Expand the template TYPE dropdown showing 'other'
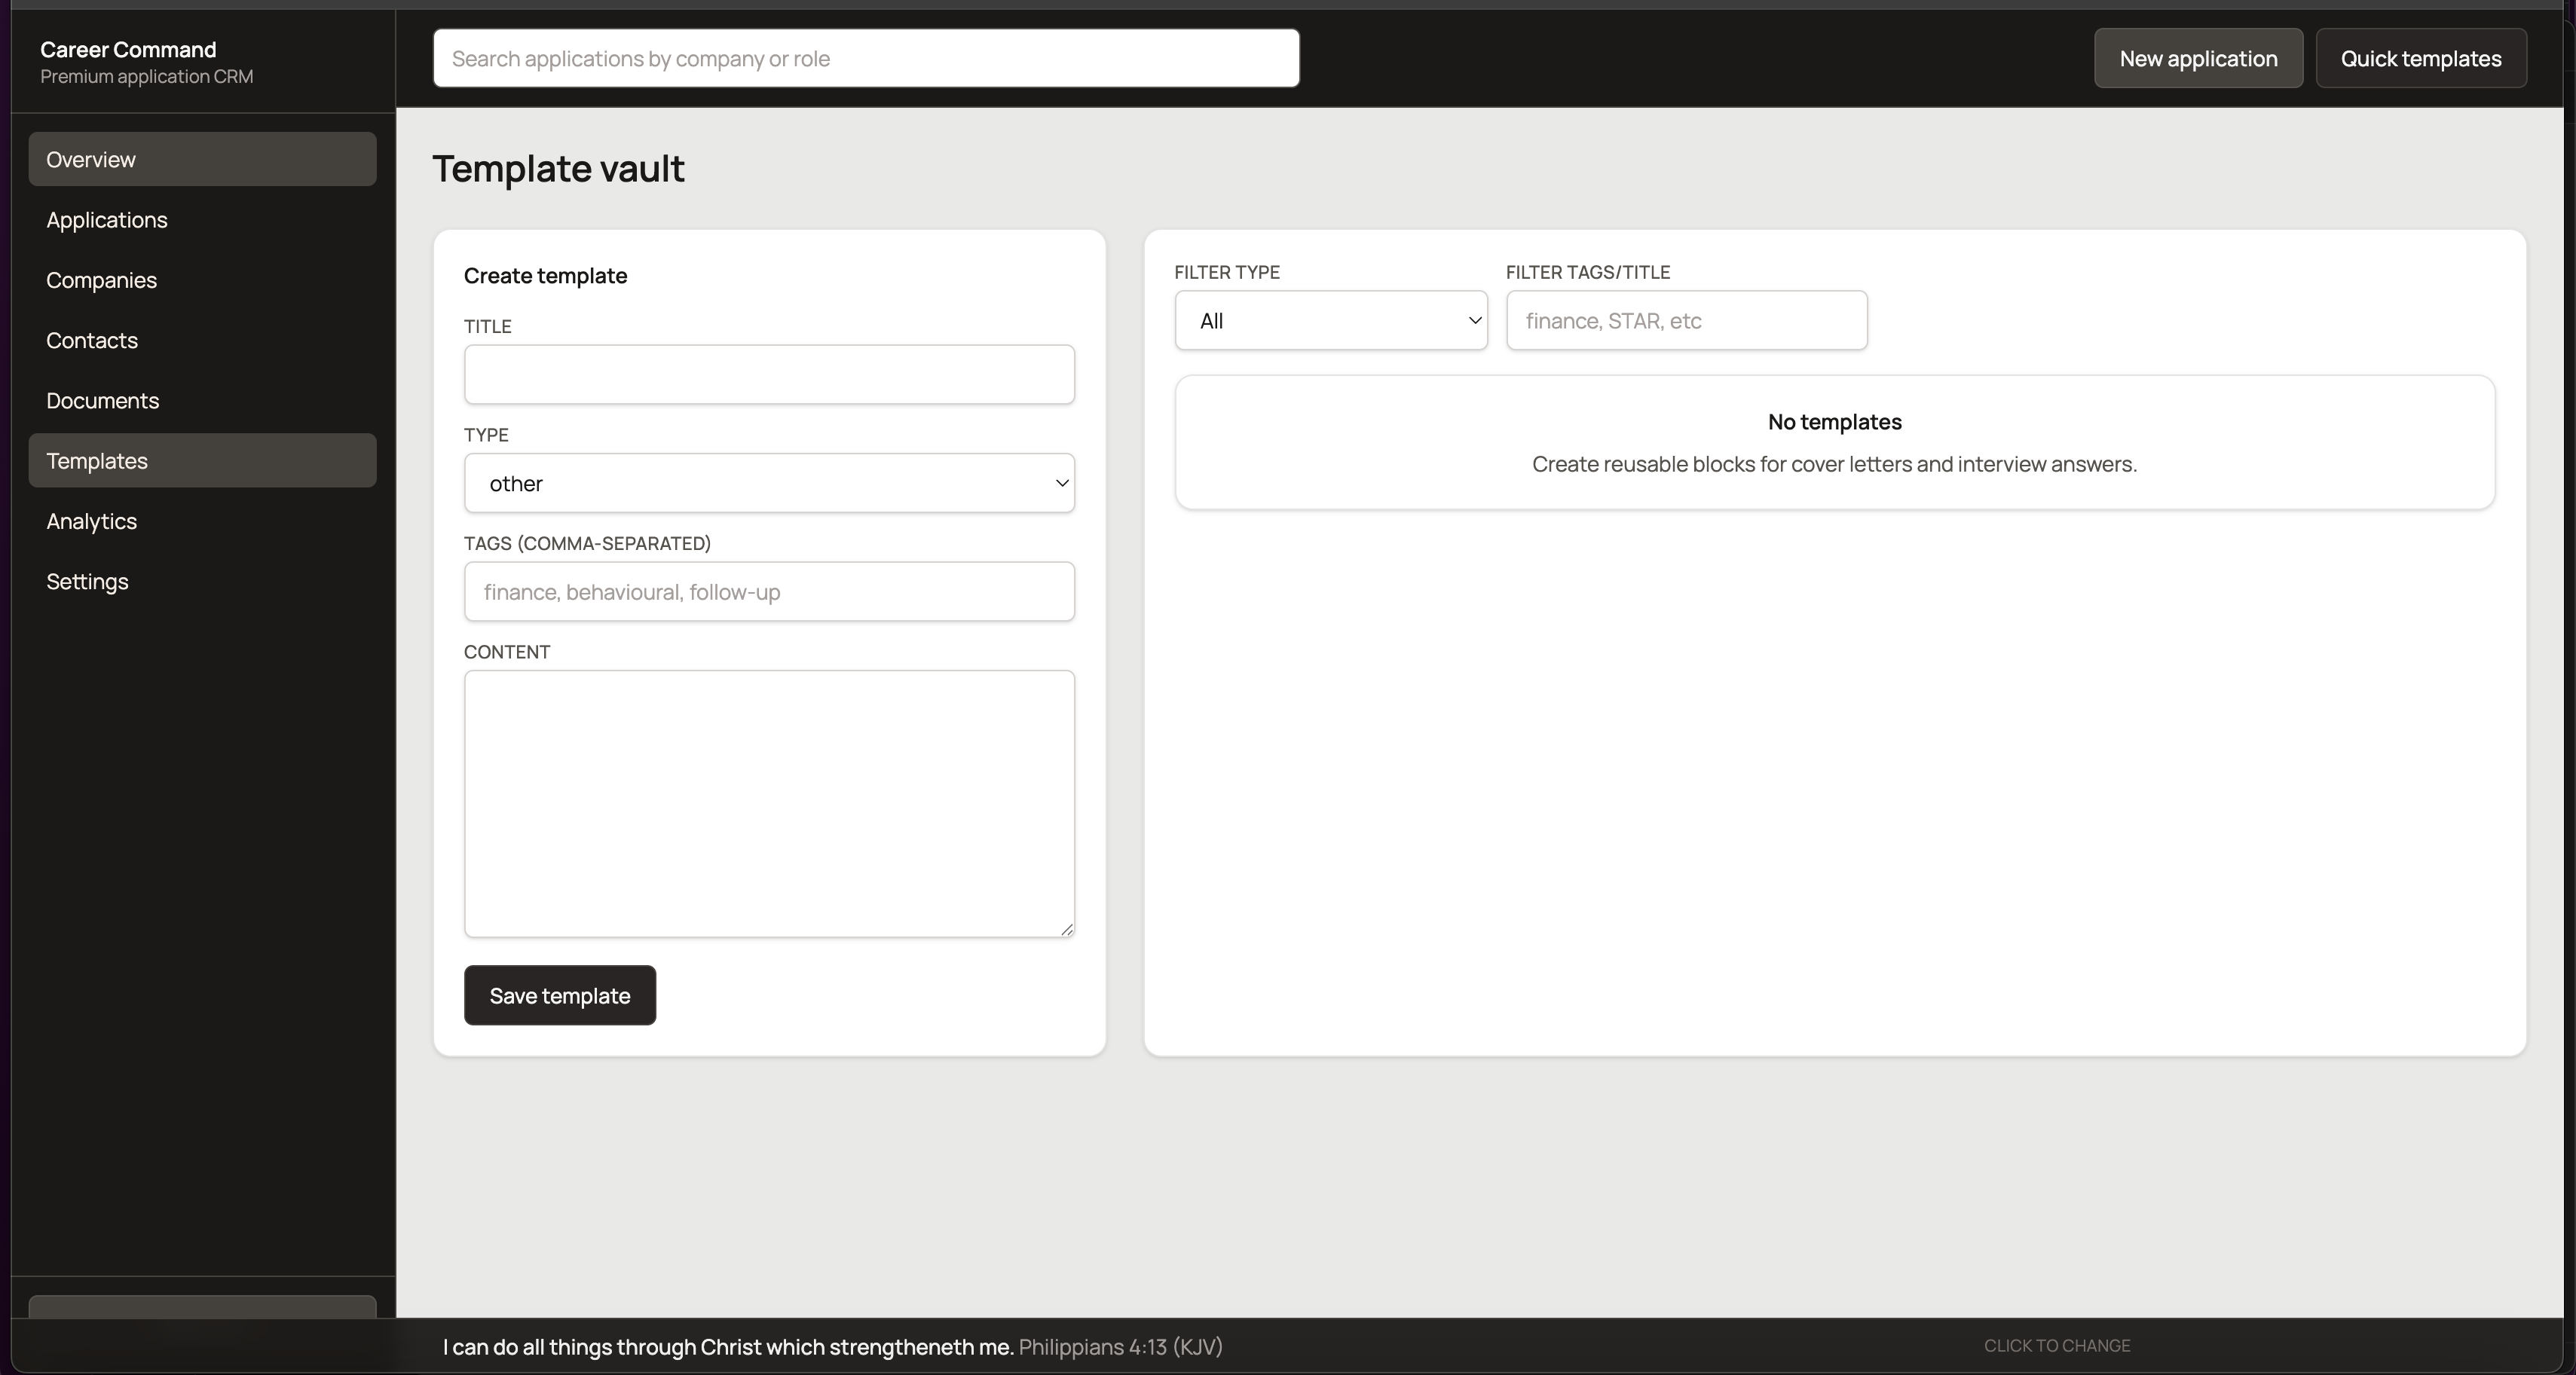The height and width of the screenshot is (1375, 2576). coord(768,483)
